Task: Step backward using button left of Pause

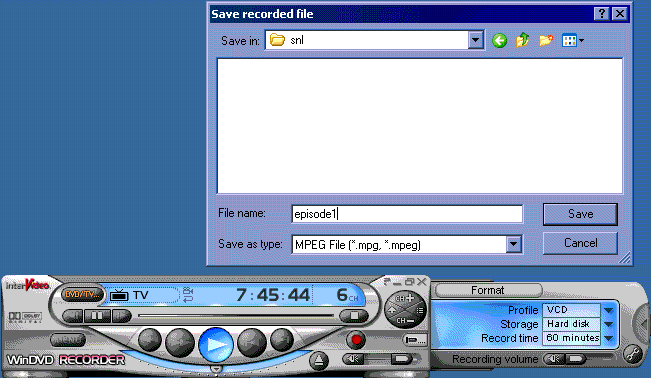Action: [x=73, y=316]
